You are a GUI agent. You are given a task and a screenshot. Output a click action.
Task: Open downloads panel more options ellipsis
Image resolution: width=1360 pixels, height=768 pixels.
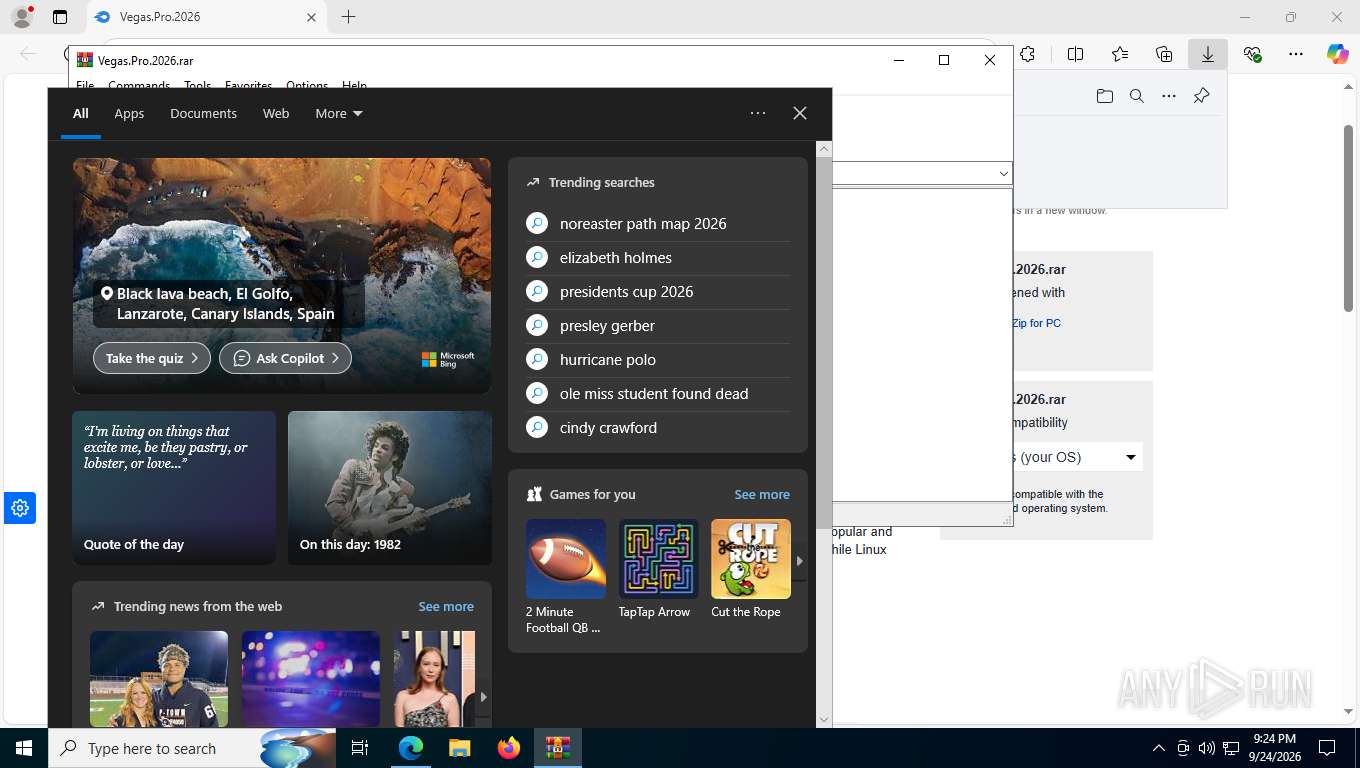point(1169,96)
